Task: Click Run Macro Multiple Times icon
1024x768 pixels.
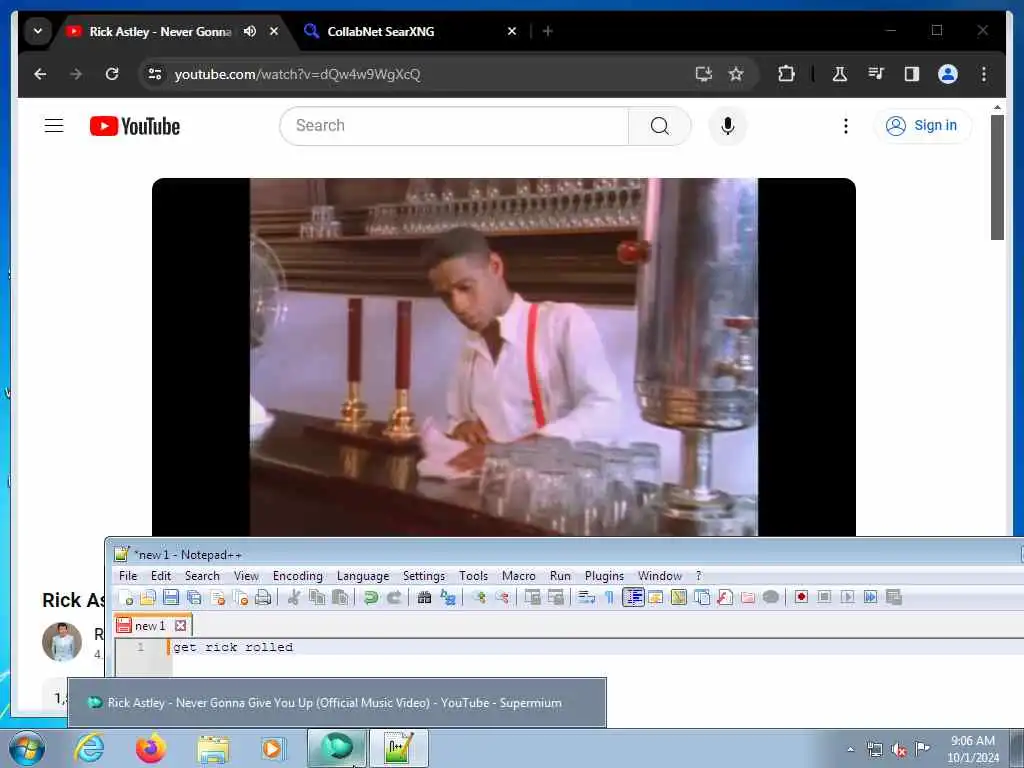Action: [870, 598]
